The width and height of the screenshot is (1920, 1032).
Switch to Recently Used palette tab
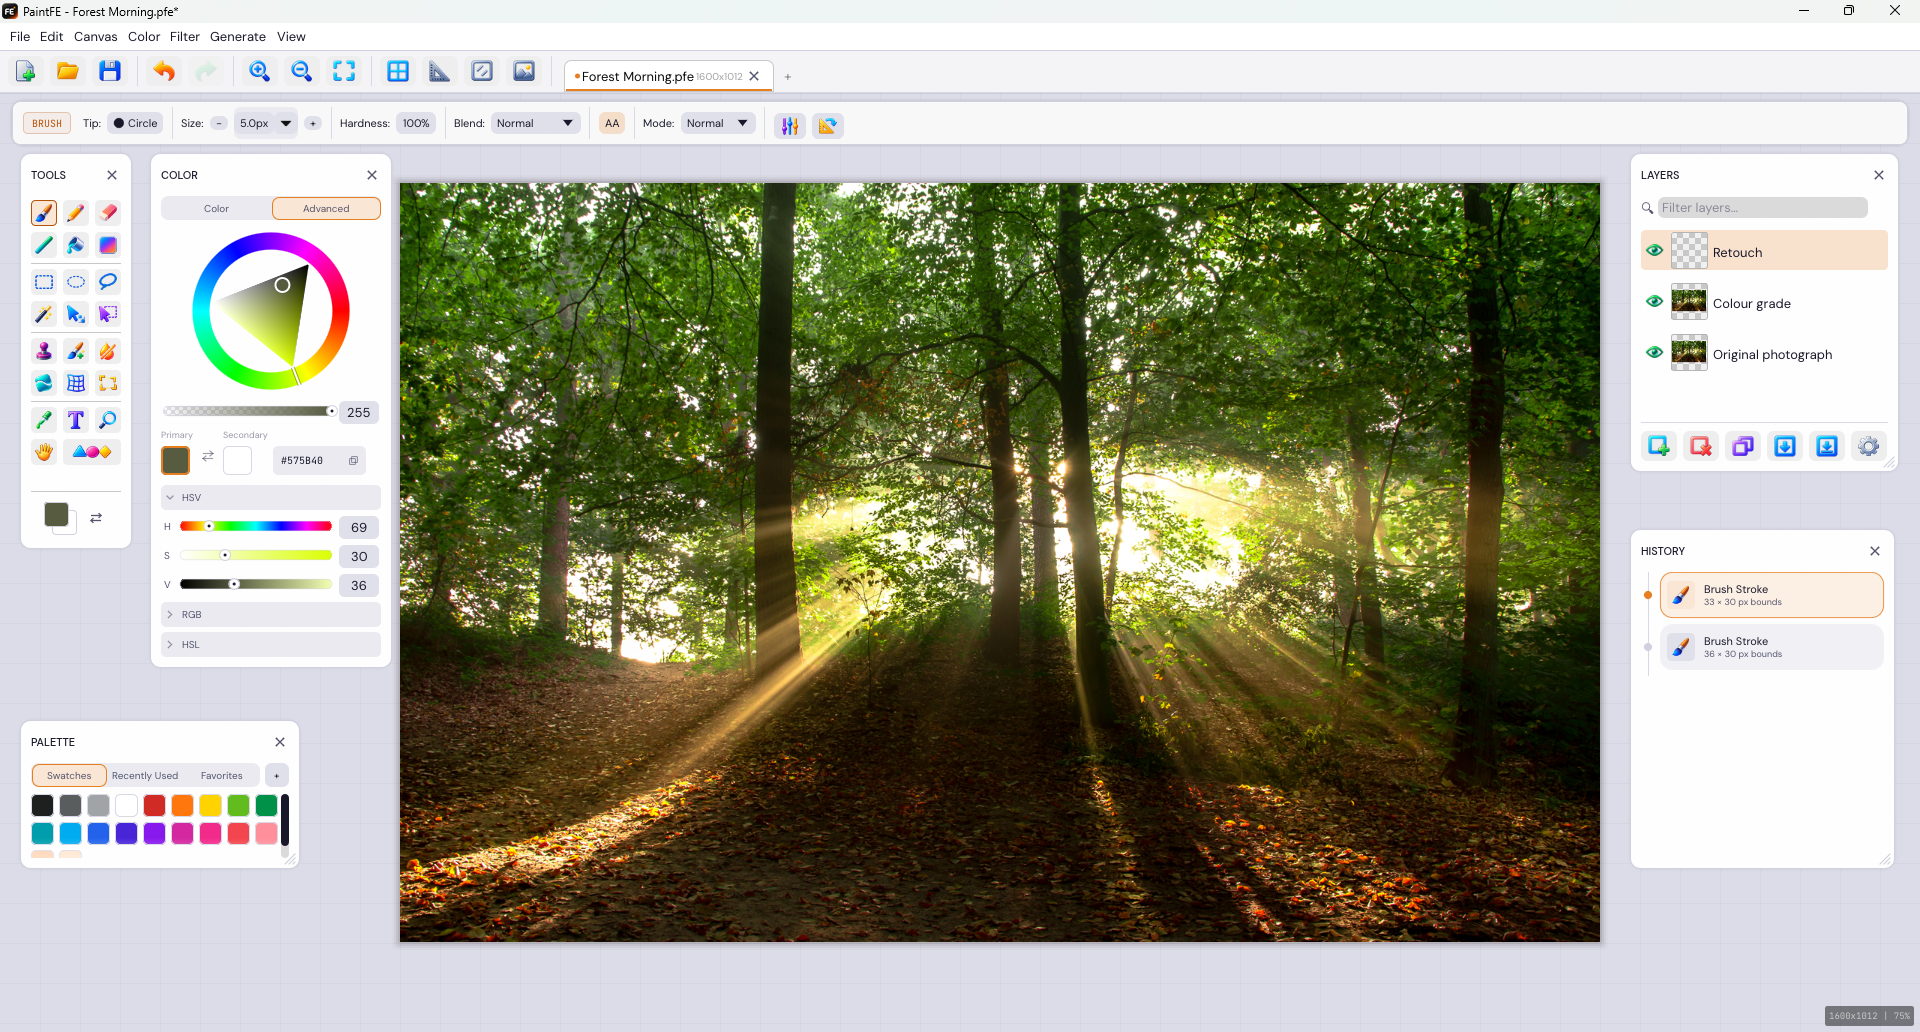click(x=145, y=776)
